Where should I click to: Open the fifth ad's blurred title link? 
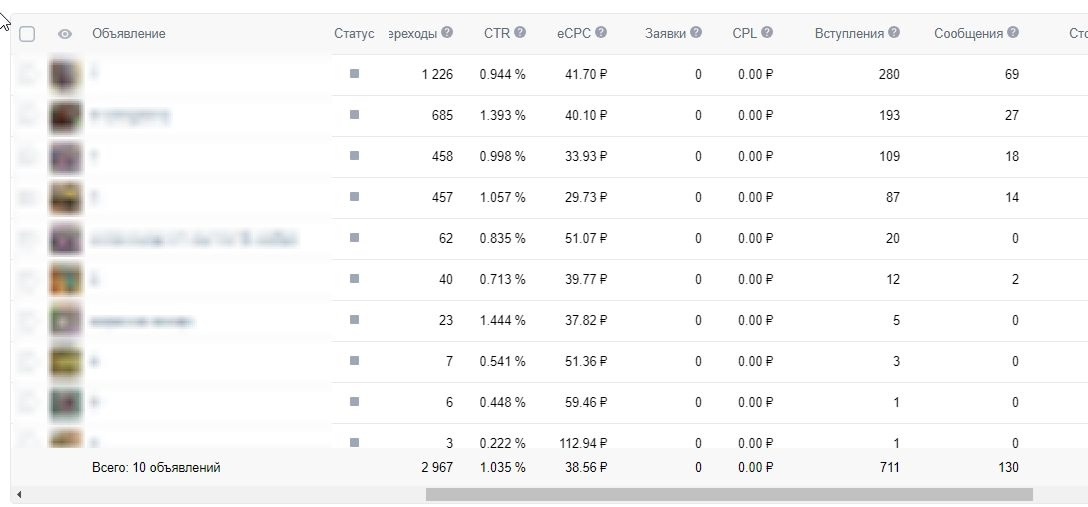pos(194,240)
